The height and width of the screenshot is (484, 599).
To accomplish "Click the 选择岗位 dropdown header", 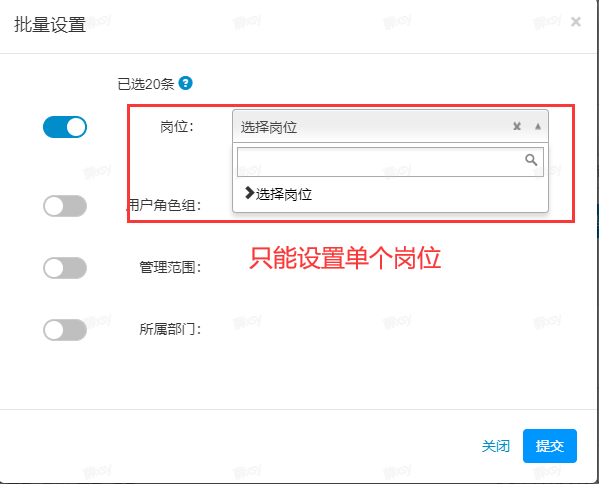I will coord(390,126).
